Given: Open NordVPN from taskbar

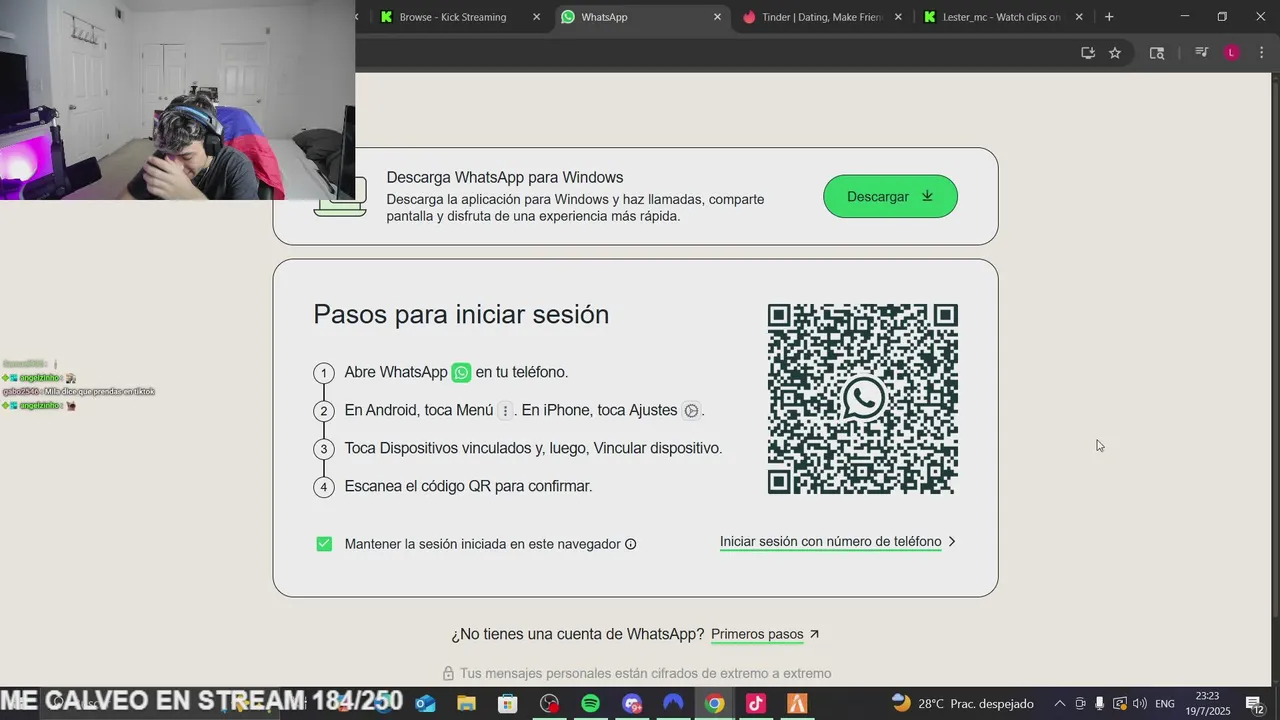Looking at the screenshot, I should [x=673, y=704].
